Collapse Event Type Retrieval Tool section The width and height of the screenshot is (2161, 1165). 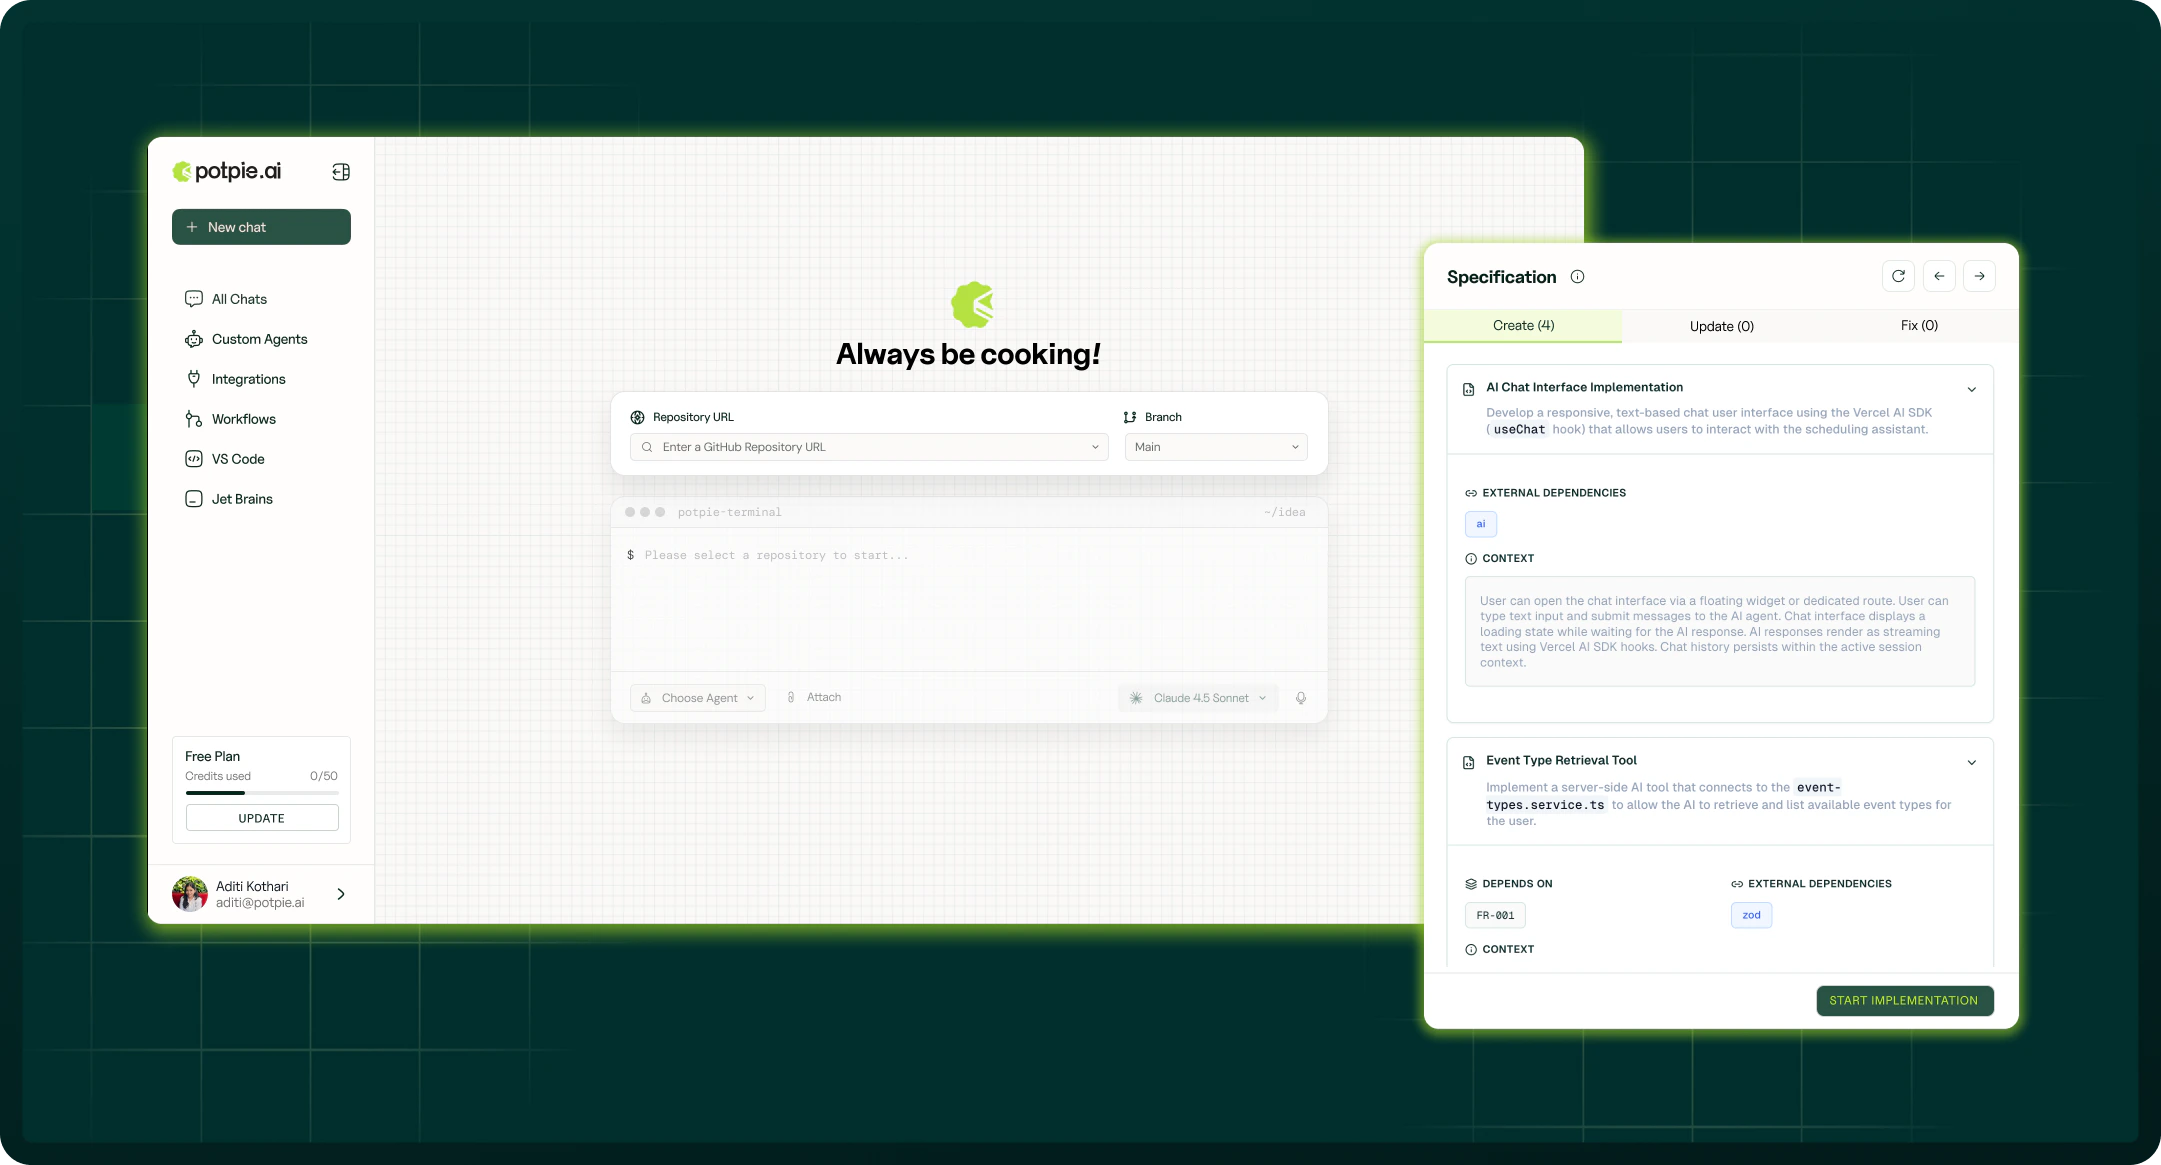pyautogui.click(x=1971, y=763)
